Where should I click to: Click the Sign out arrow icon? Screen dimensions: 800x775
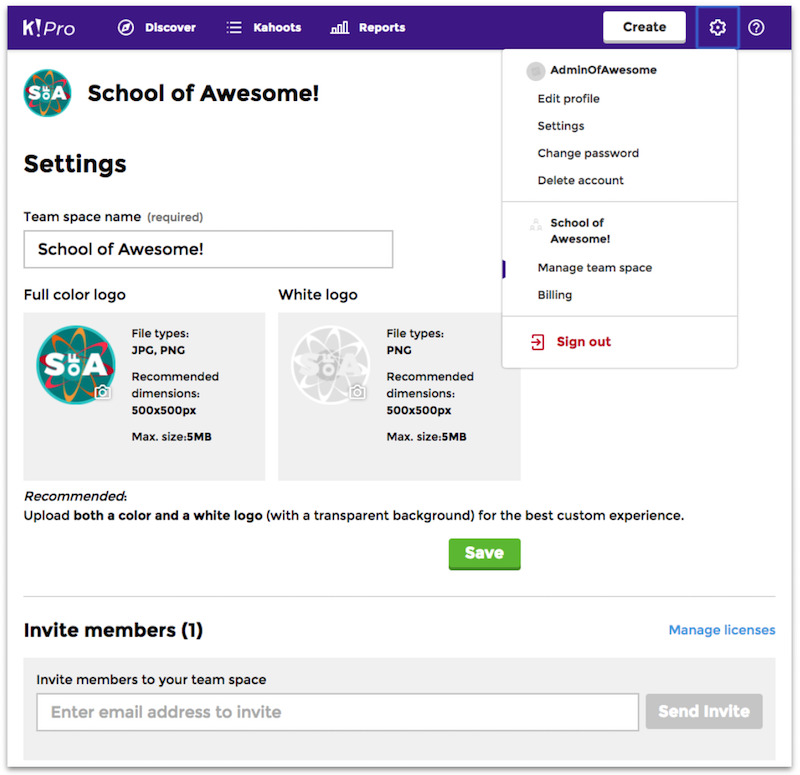[538, 342]
